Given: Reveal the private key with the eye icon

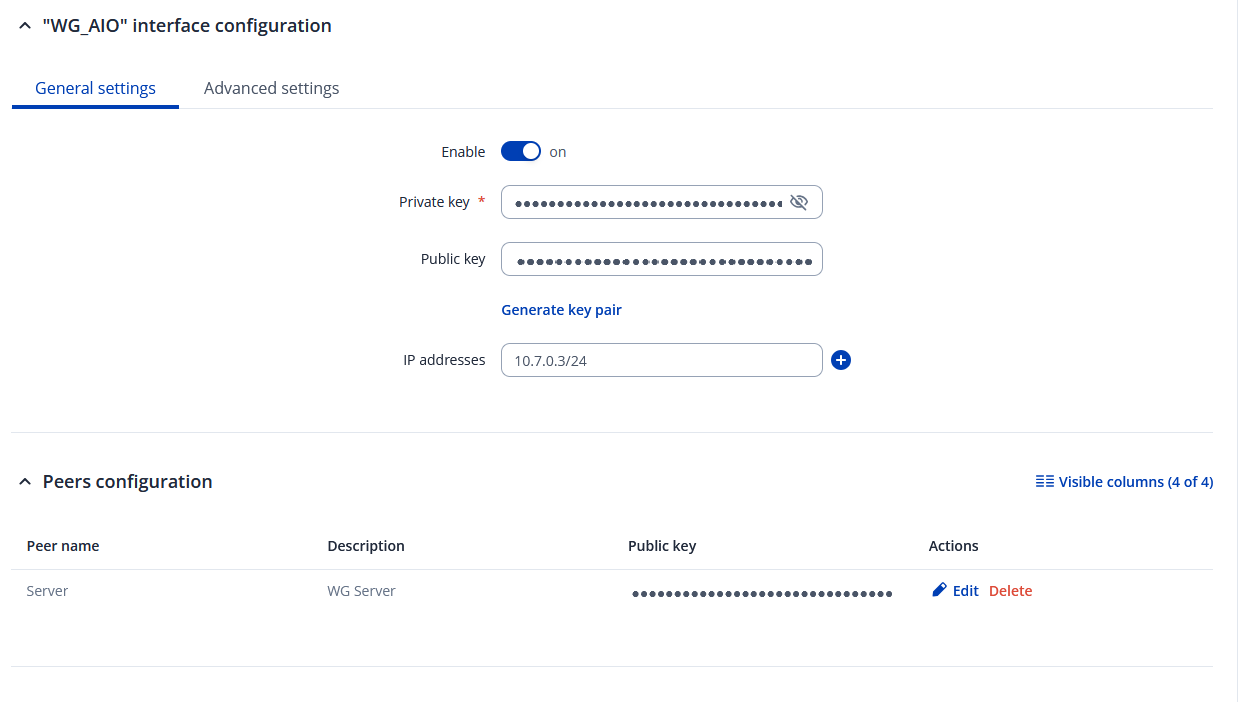Looking at the screenshot, I should (x=798, y=202).
